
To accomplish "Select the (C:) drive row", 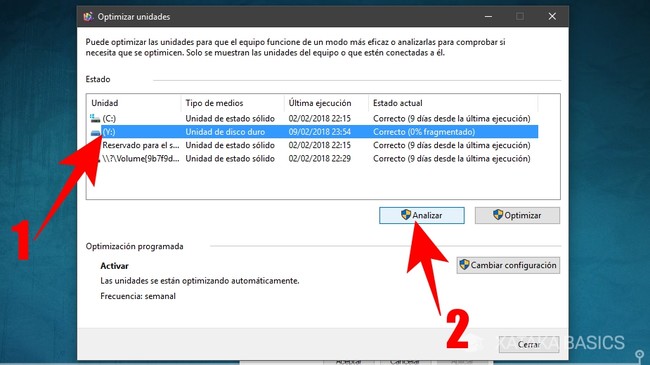I will 313,119.
